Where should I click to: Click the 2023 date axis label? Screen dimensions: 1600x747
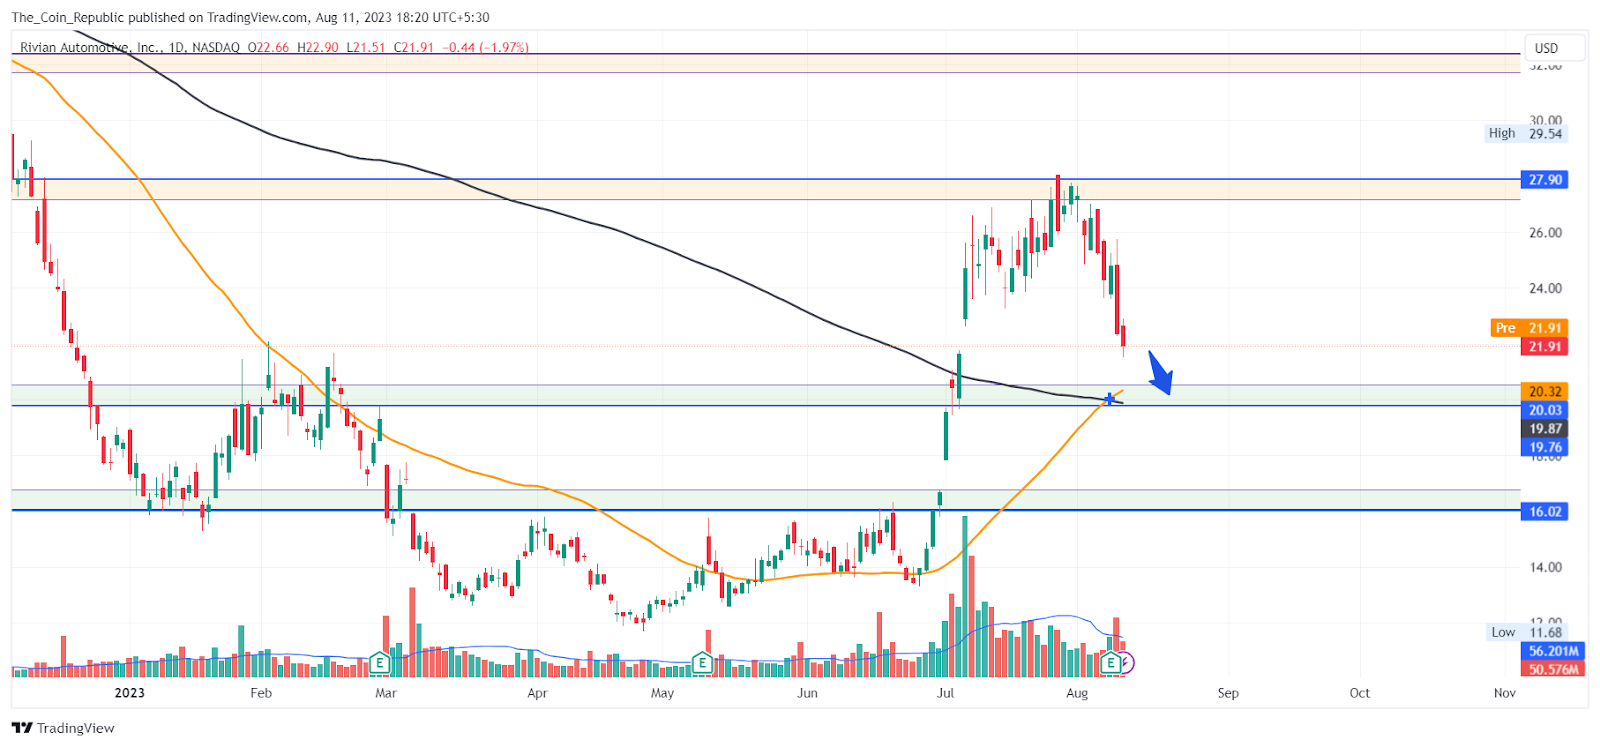pos(129,693)
